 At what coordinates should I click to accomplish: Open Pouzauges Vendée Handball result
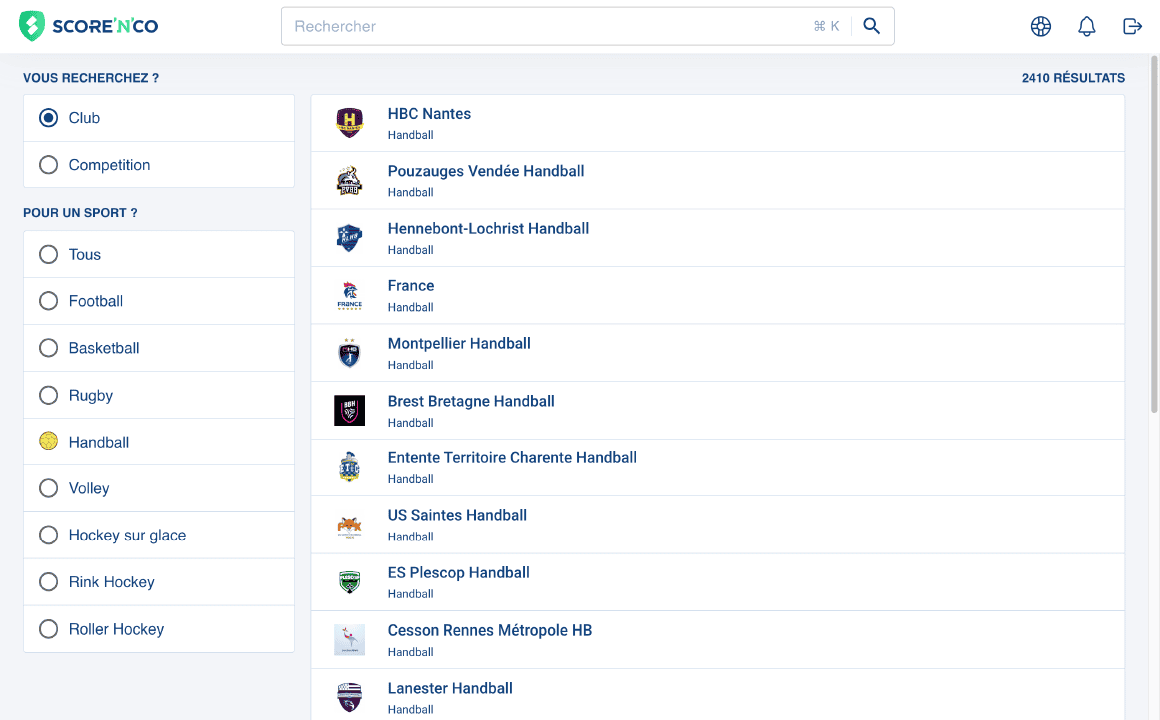click(486, 171)
